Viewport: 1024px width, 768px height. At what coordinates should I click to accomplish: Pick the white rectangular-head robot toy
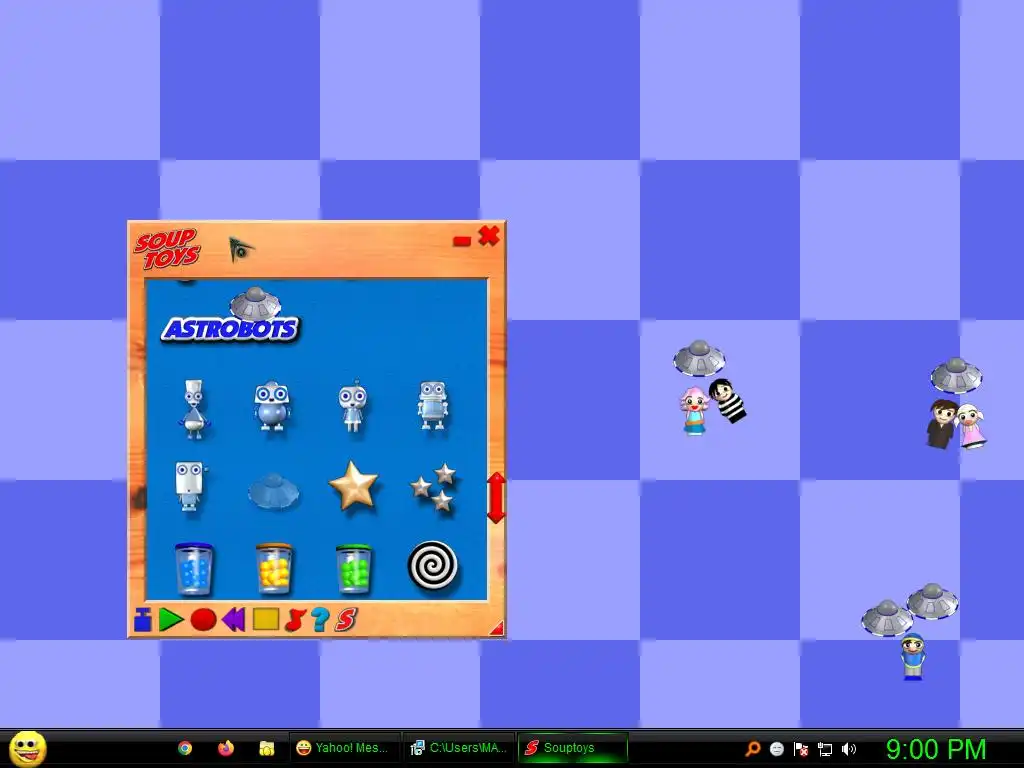pos(190,487)
